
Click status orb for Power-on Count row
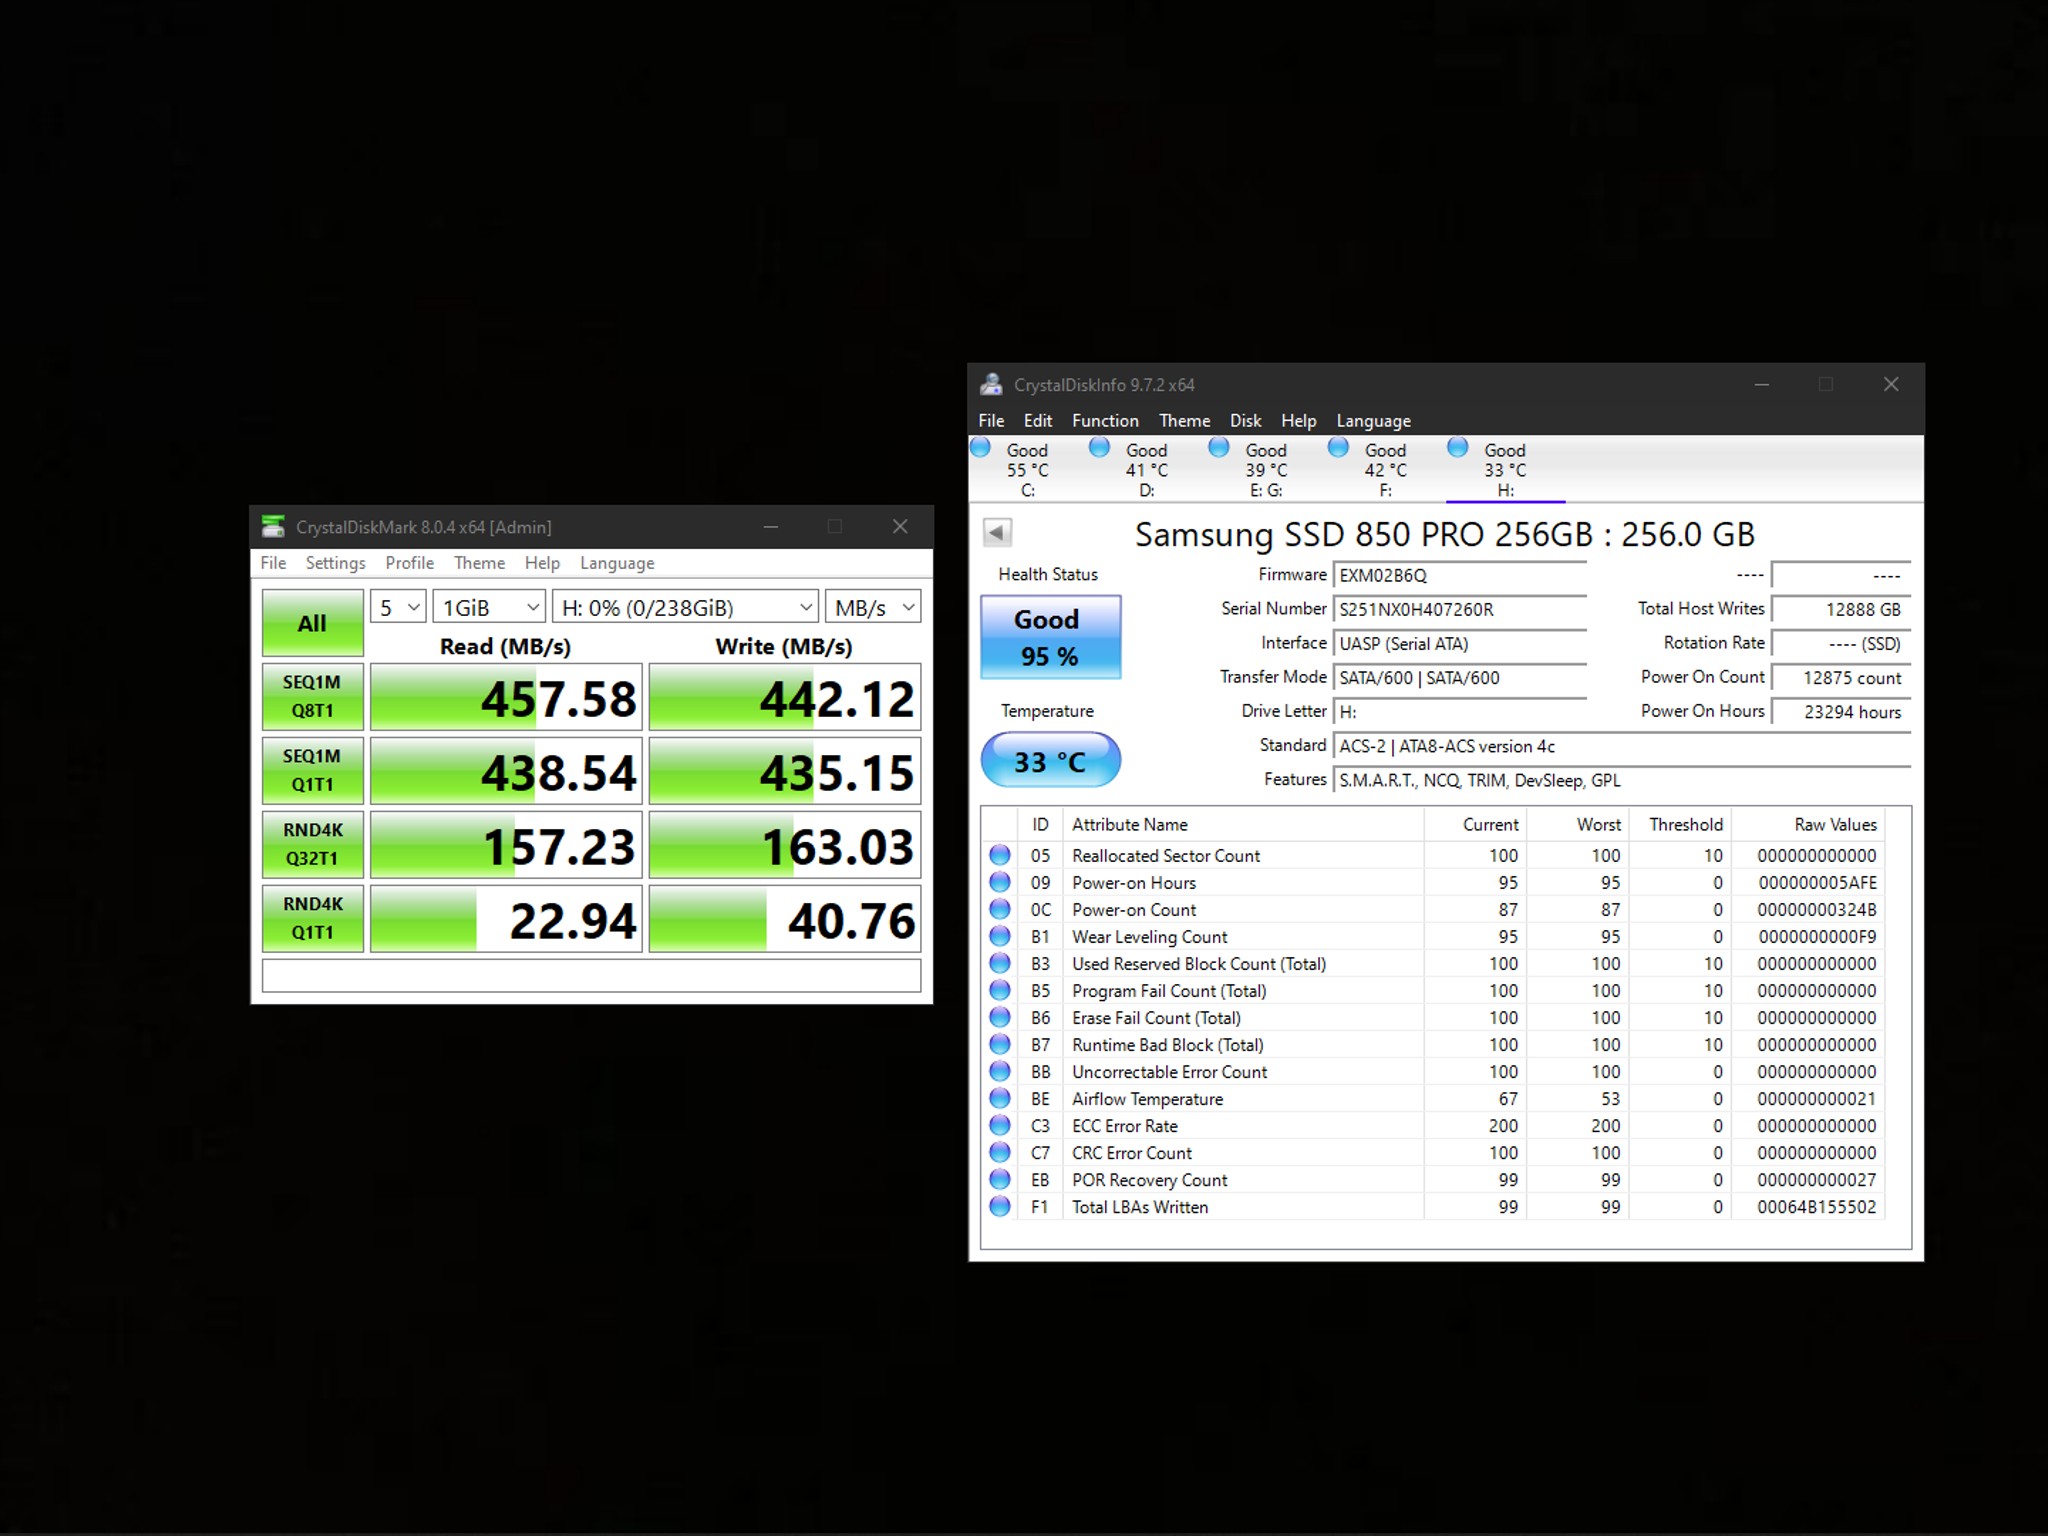pyautogui.click(x=999, y=909)
